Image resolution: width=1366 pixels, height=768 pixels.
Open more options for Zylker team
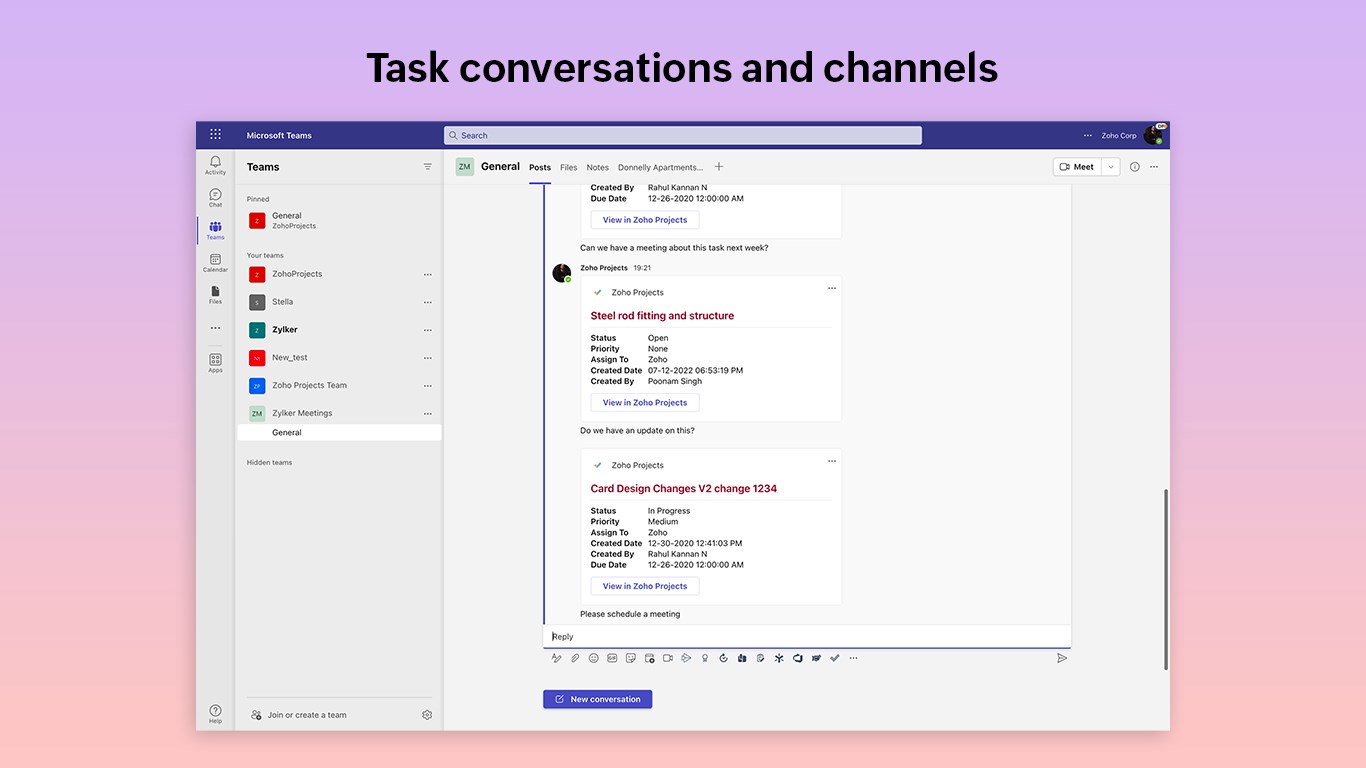[x=428, y=330]
